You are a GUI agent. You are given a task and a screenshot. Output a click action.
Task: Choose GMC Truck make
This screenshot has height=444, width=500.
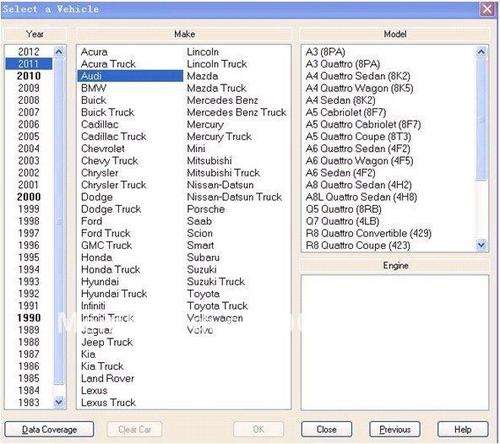click(106, 245)
